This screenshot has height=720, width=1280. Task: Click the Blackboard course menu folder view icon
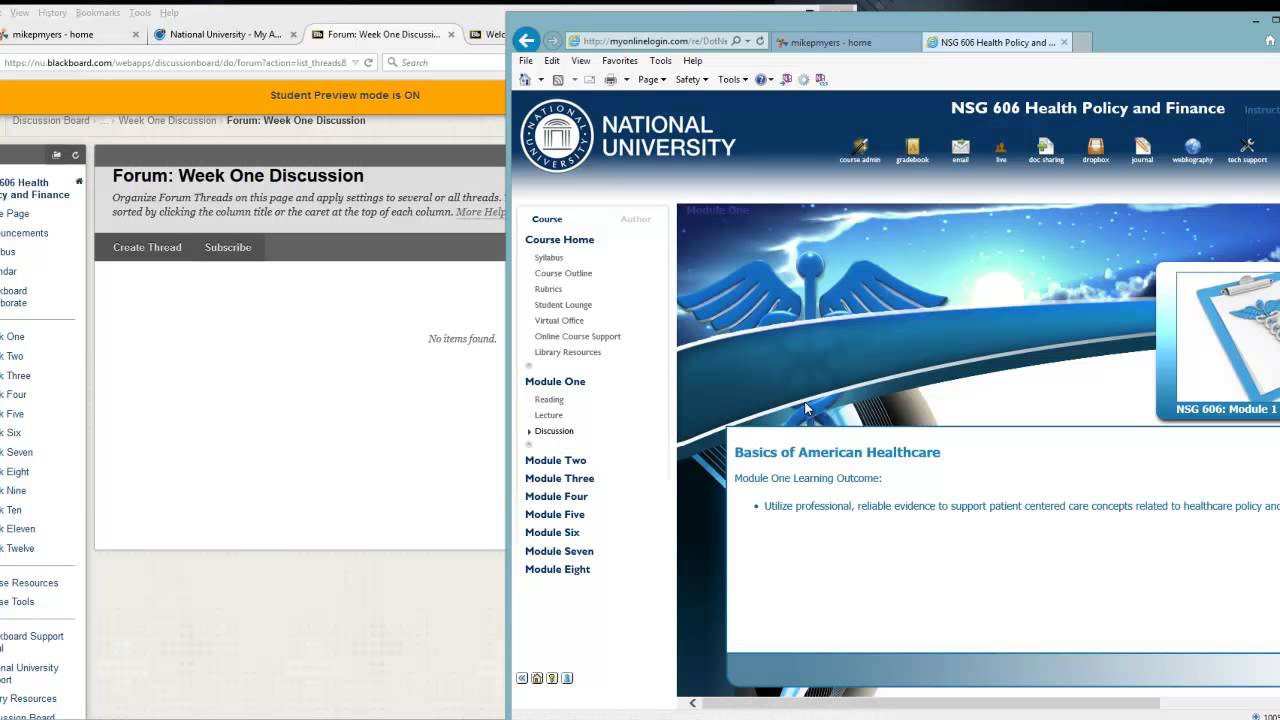point(57,155)
